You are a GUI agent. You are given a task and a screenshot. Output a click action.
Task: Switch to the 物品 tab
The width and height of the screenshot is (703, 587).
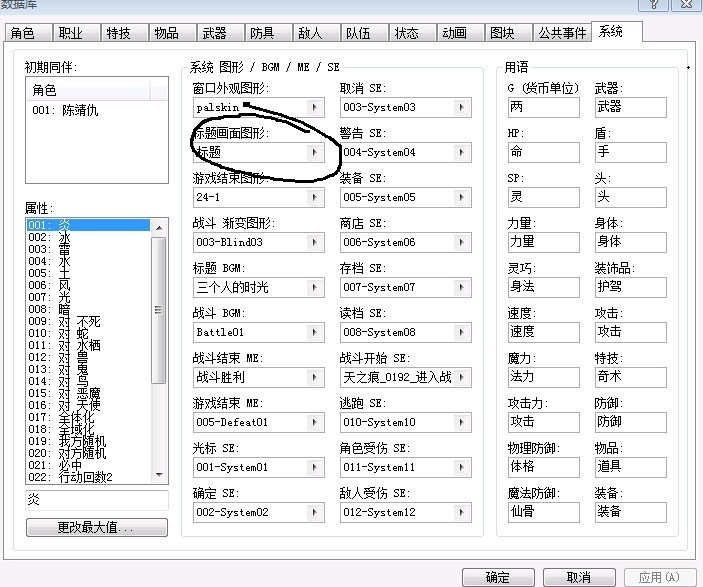point(173,33)
